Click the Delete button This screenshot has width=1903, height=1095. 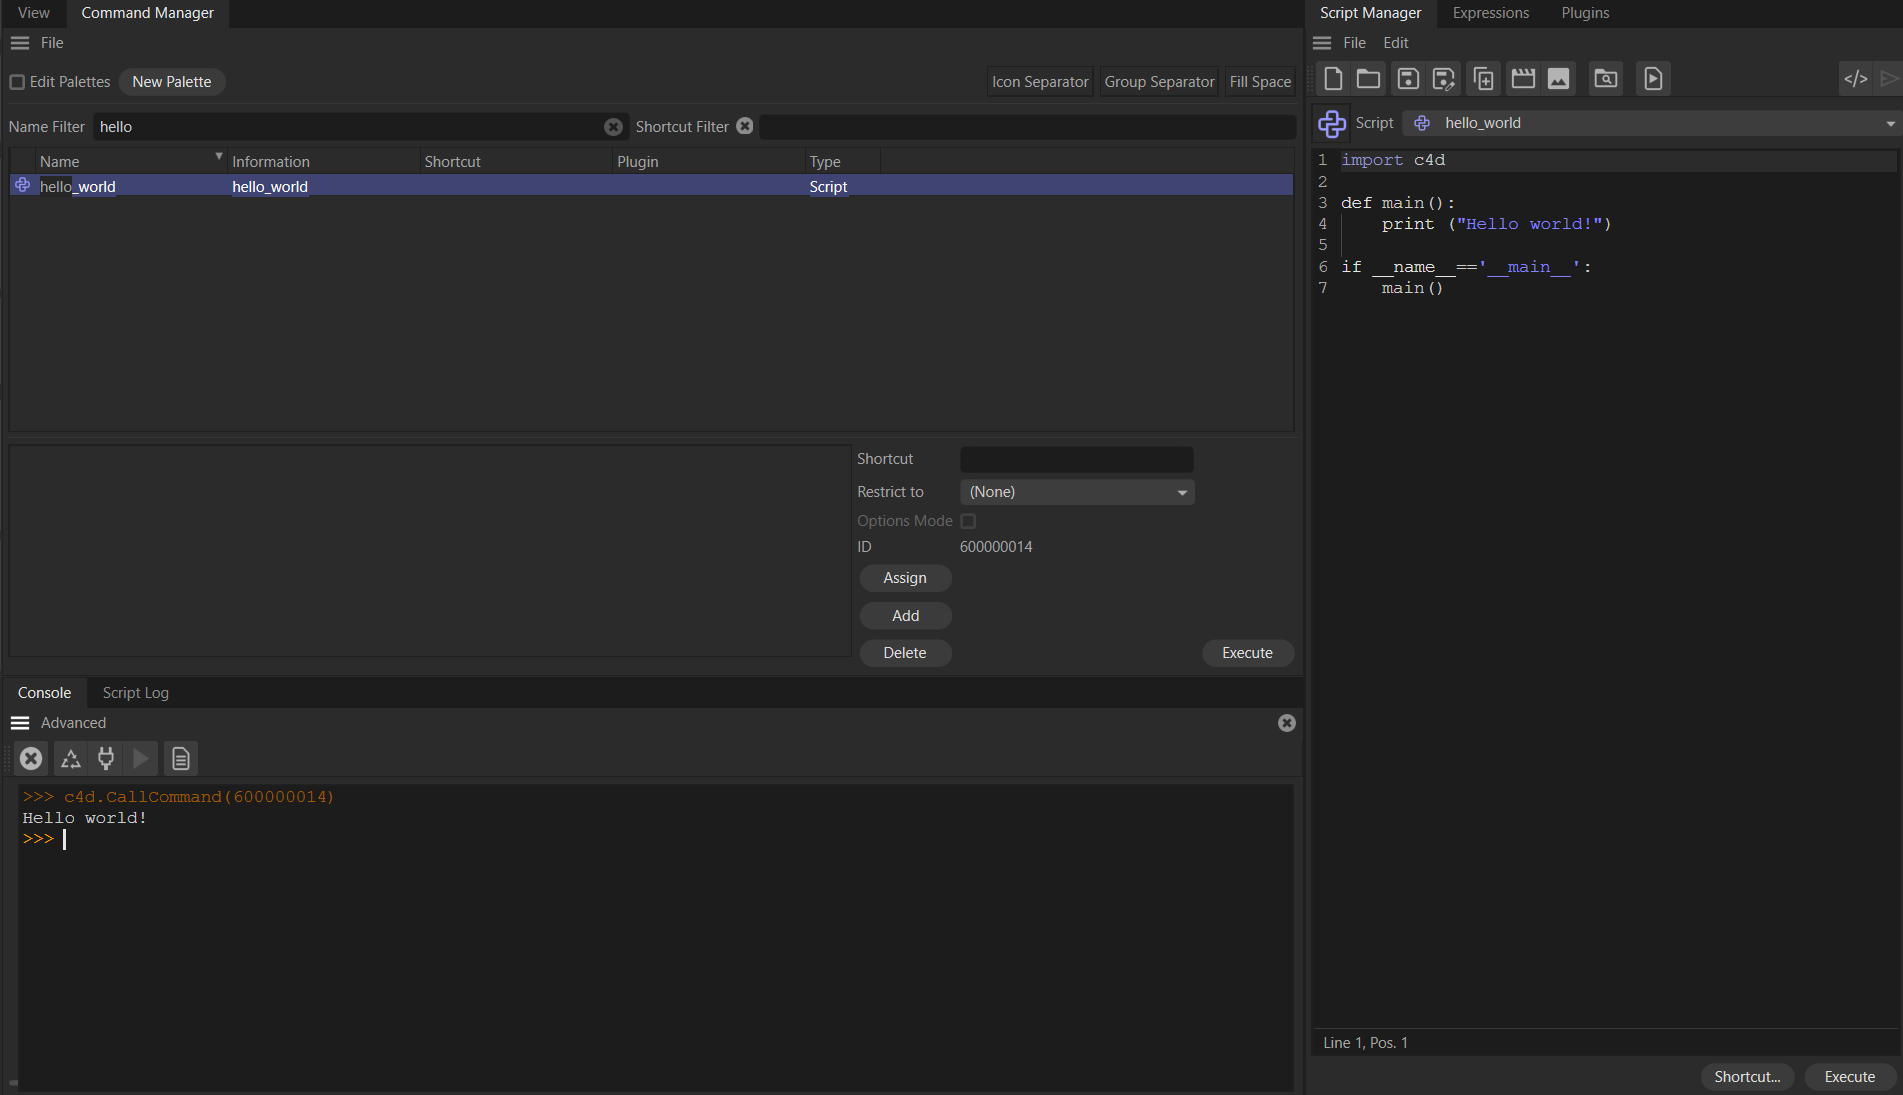[905, 653]
